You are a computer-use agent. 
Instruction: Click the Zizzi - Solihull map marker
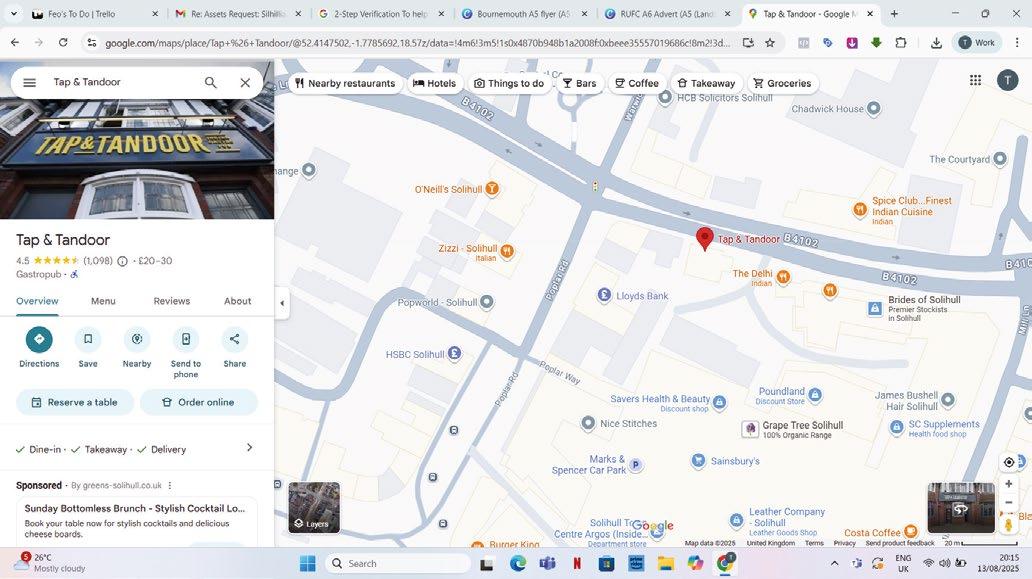pyautogui.click(x=507, y=251)
